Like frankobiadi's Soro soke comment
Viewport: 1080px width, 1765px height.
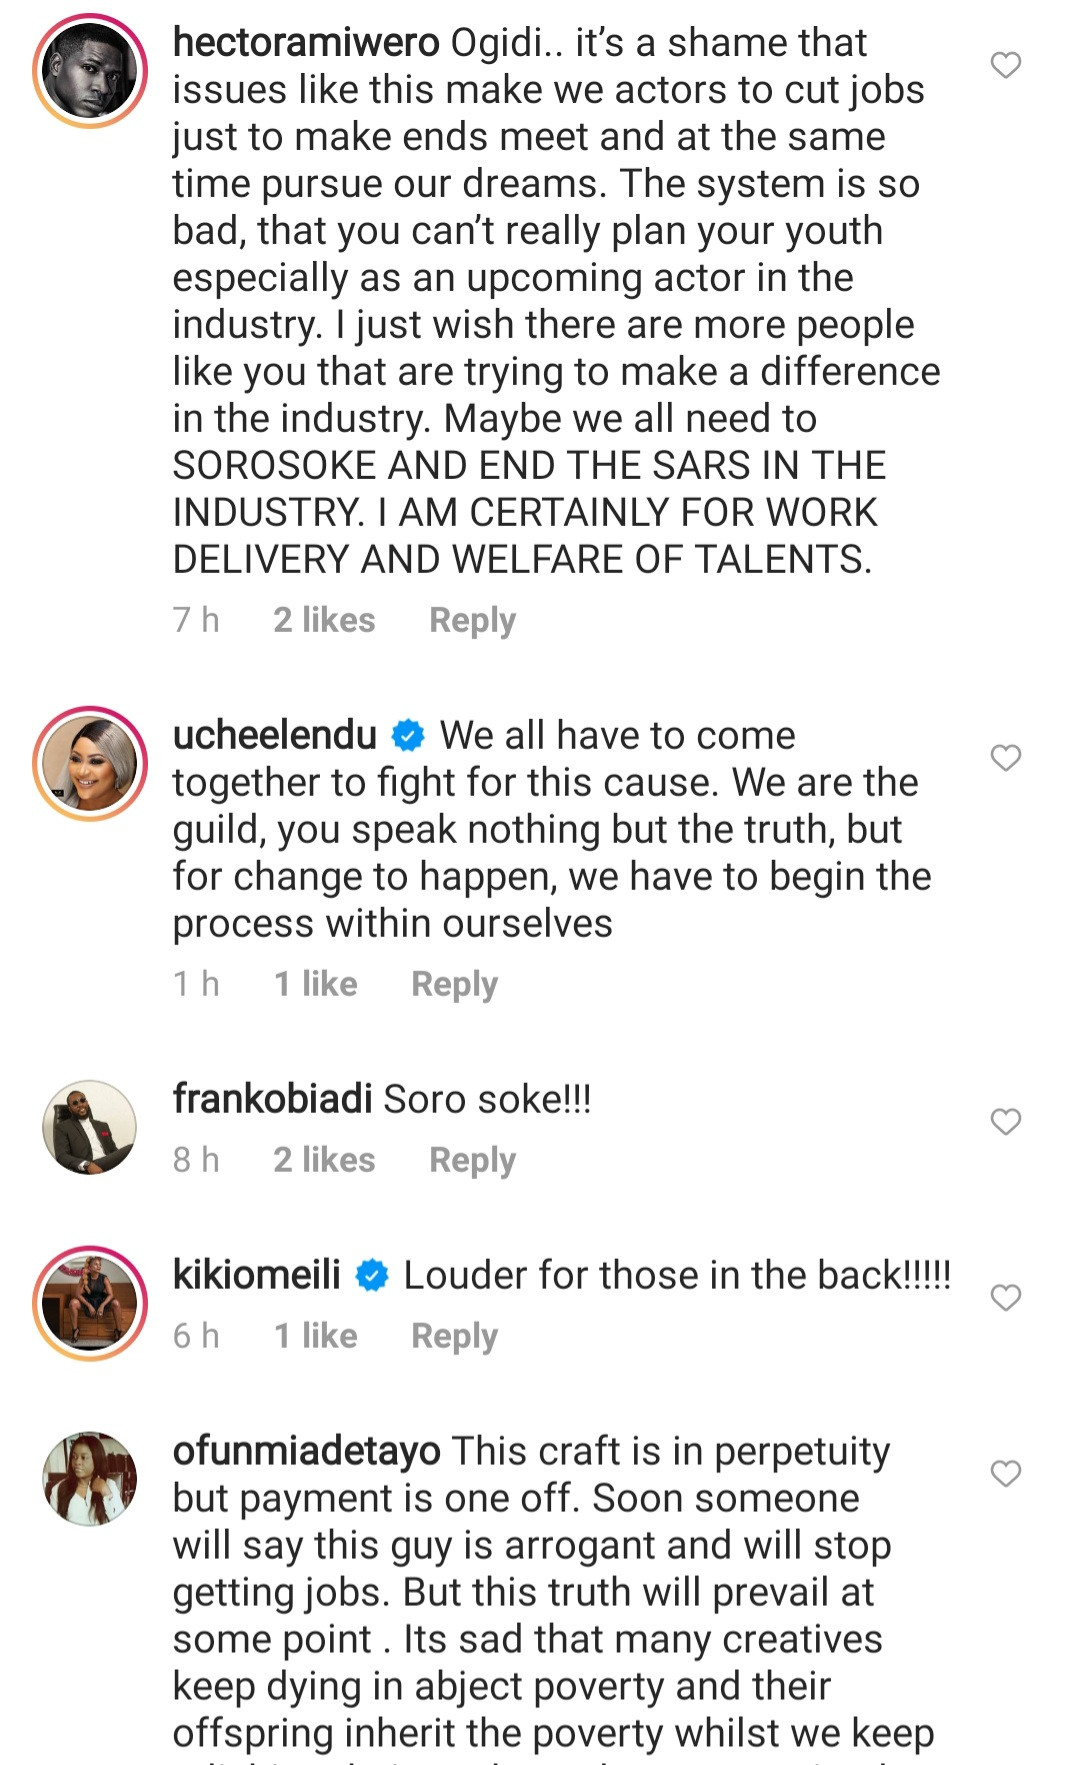coord(1005,1122)
